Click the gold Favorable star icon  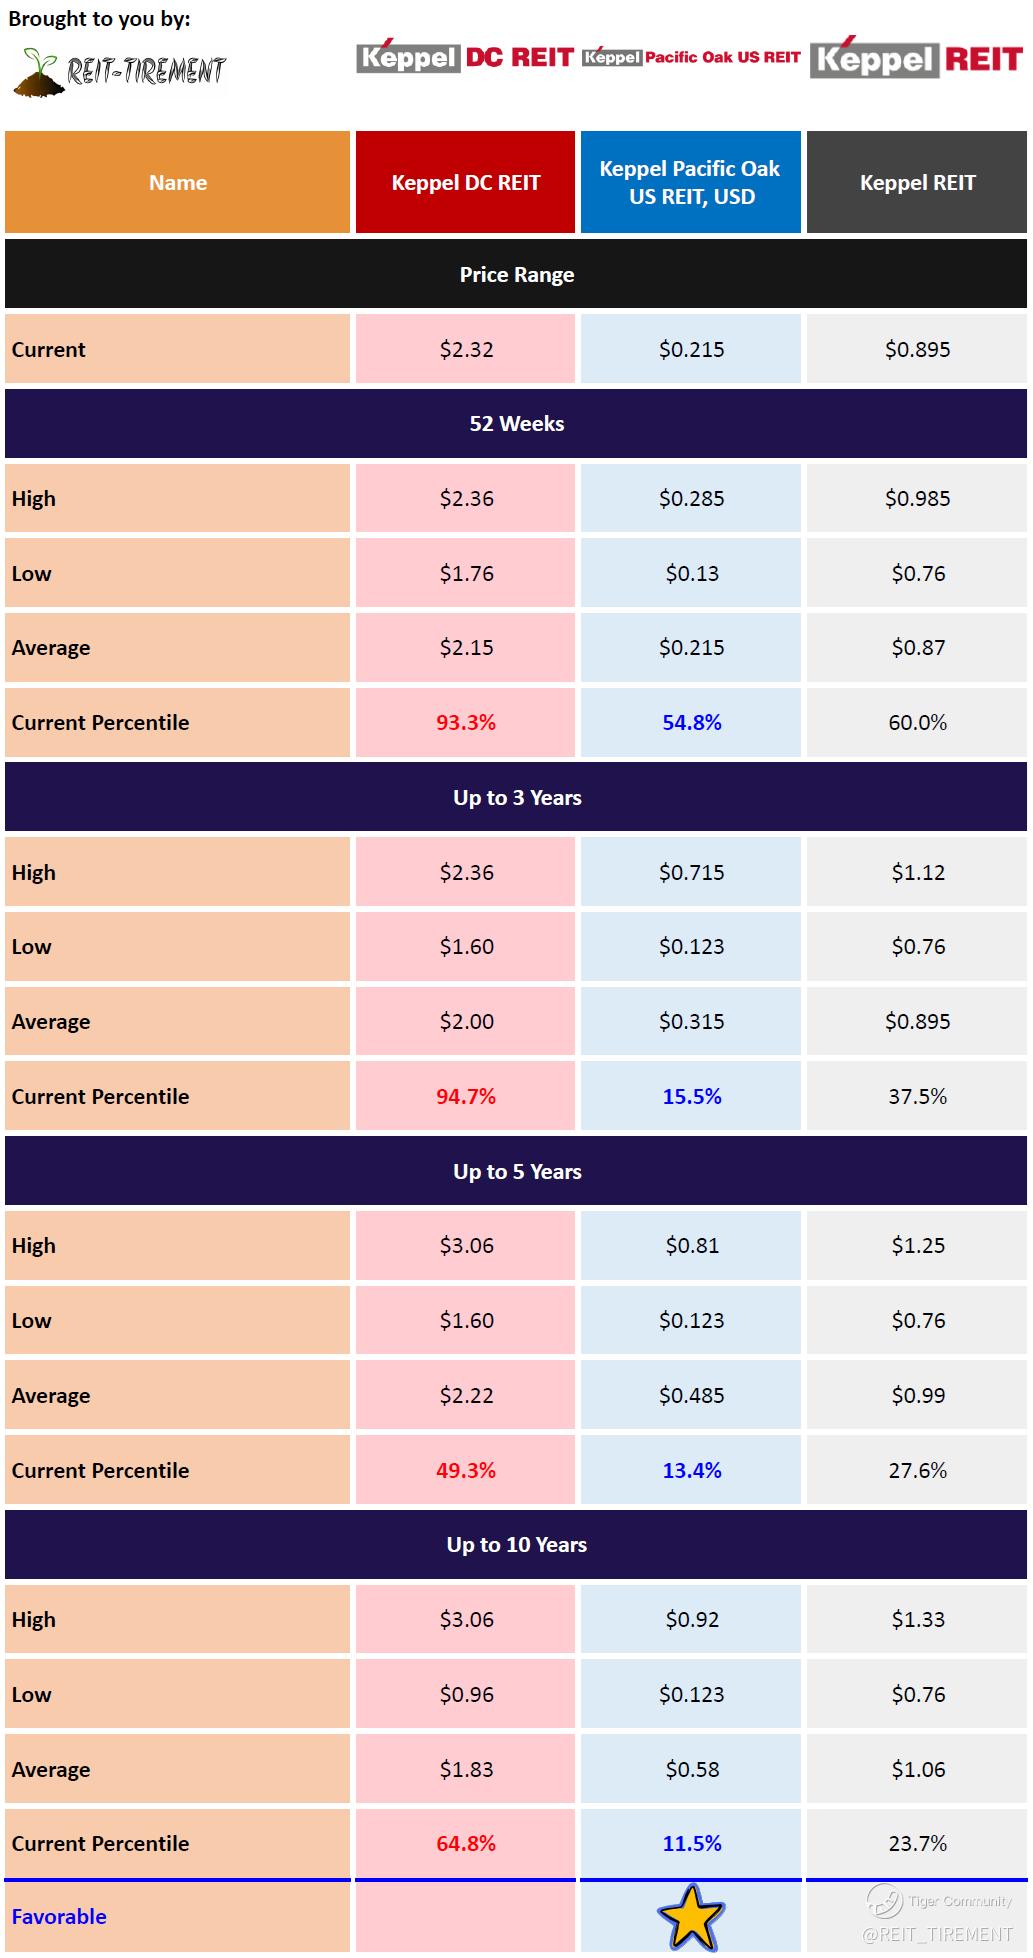click(x=691, y=1915)
